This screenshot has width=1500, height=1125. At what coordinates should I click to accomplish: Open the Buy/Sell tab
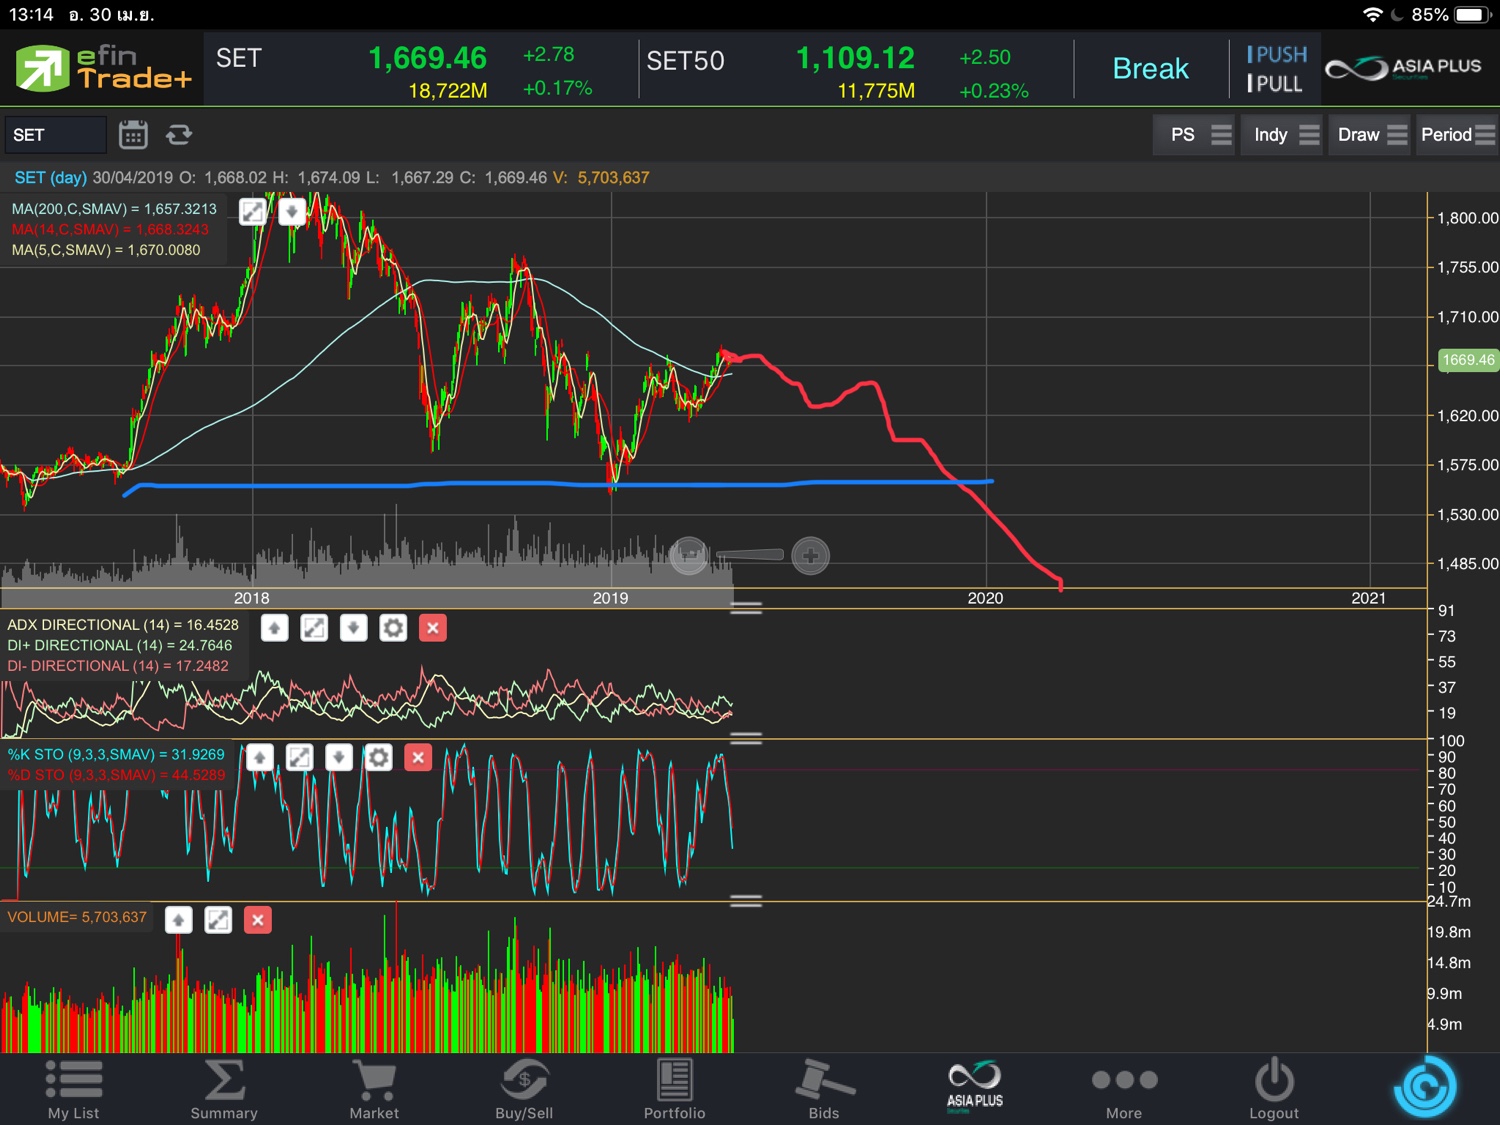tap(524, 1089)
